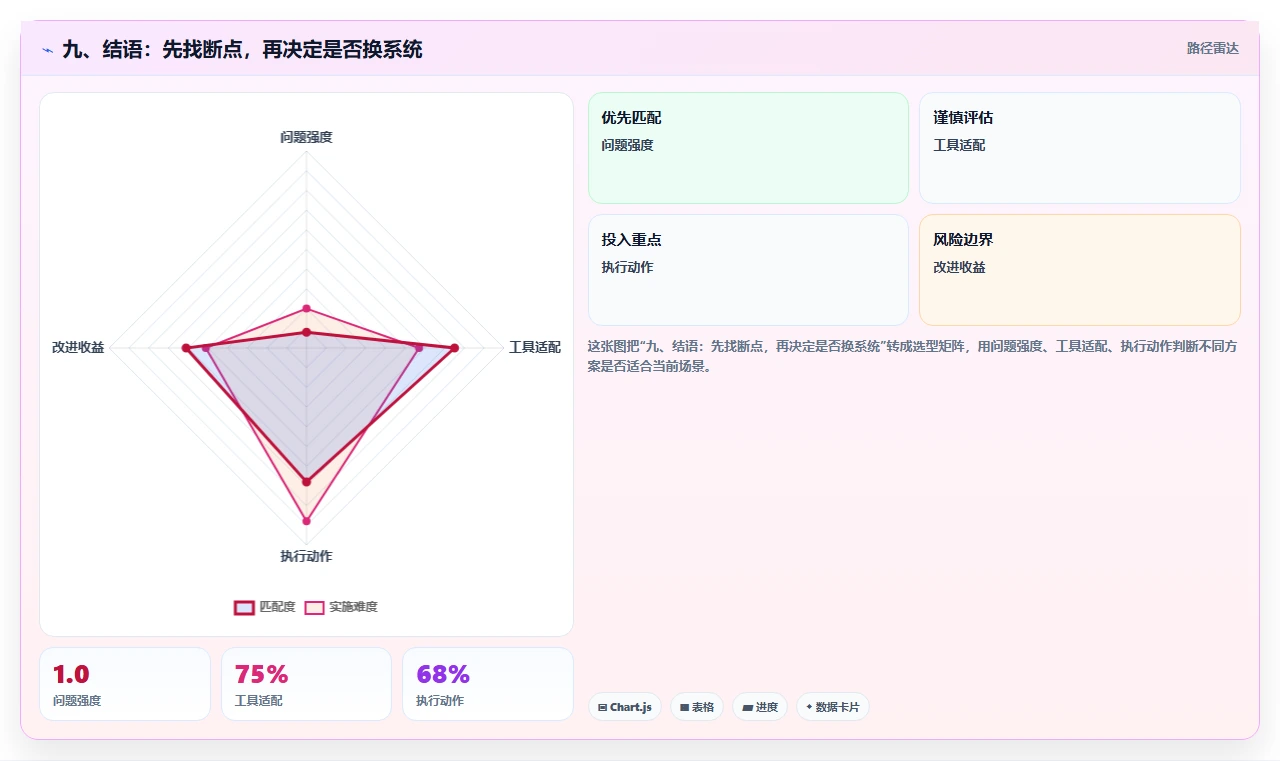1280x761 pixels.
Task: Click the 68% 执行动作 stat card
Action: point(488,684)
